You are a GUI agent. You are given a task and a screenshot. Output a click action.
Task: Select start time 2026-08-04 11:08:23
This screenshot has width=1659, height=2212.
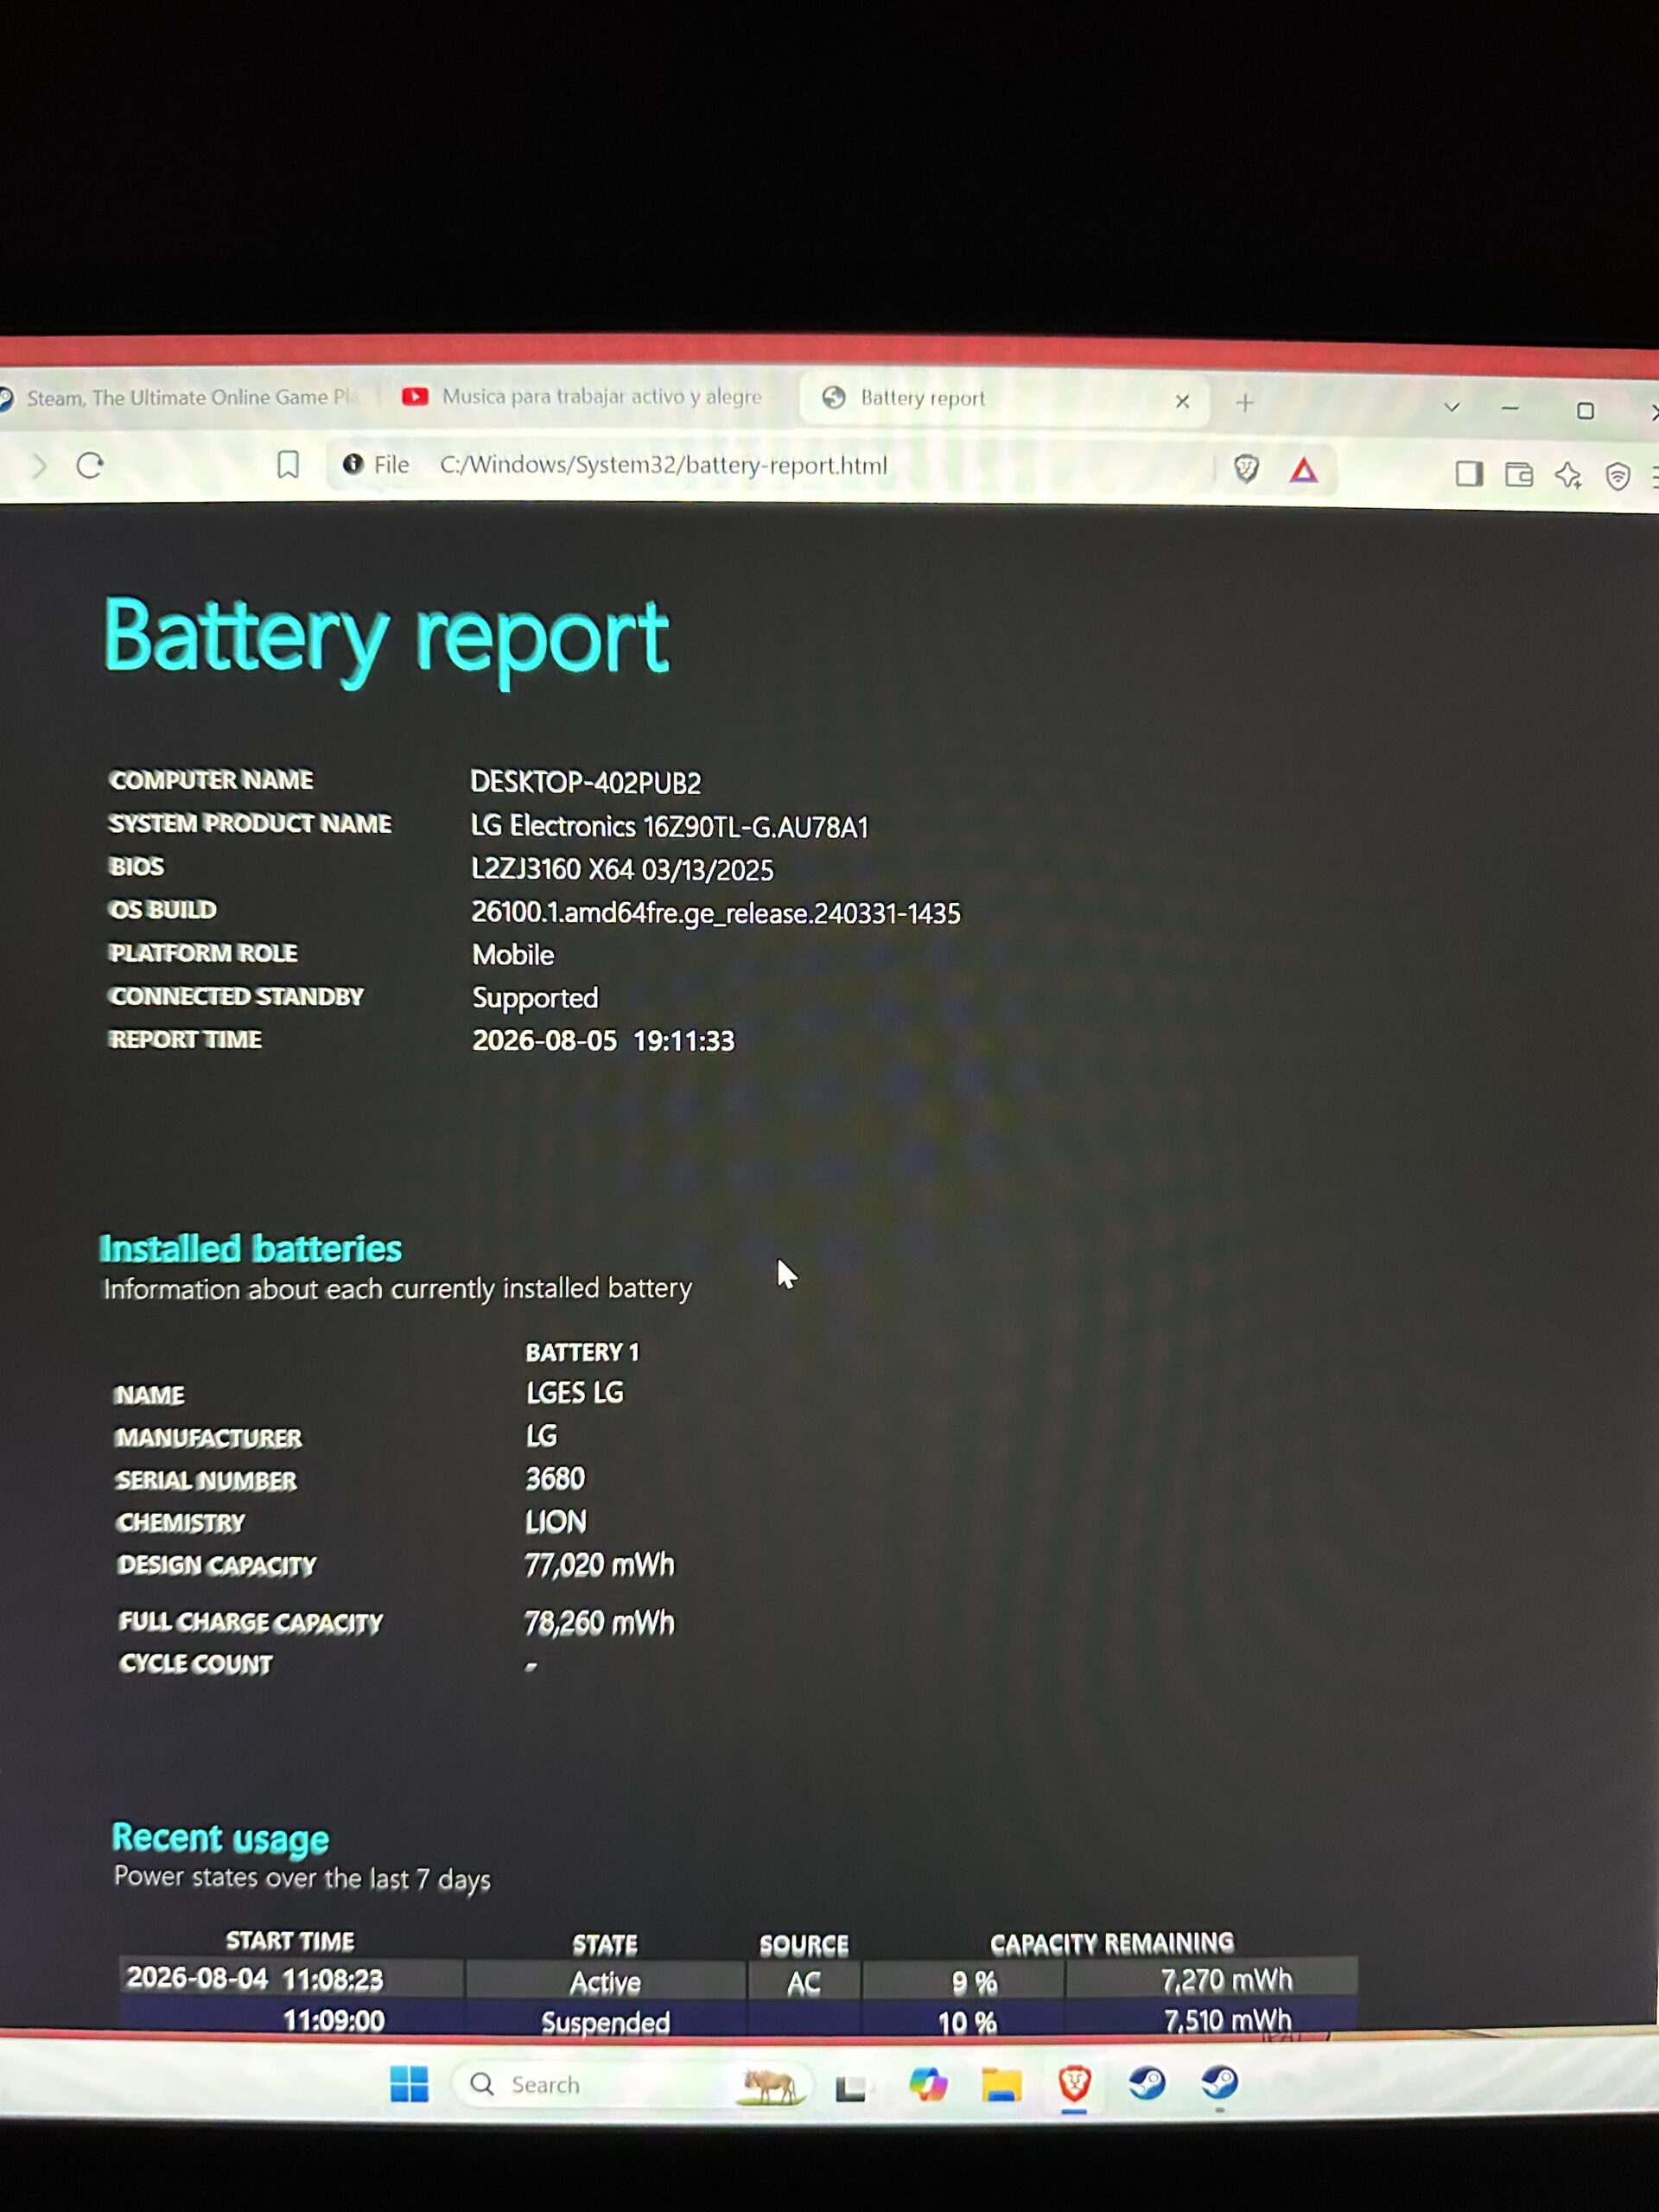255,1979
